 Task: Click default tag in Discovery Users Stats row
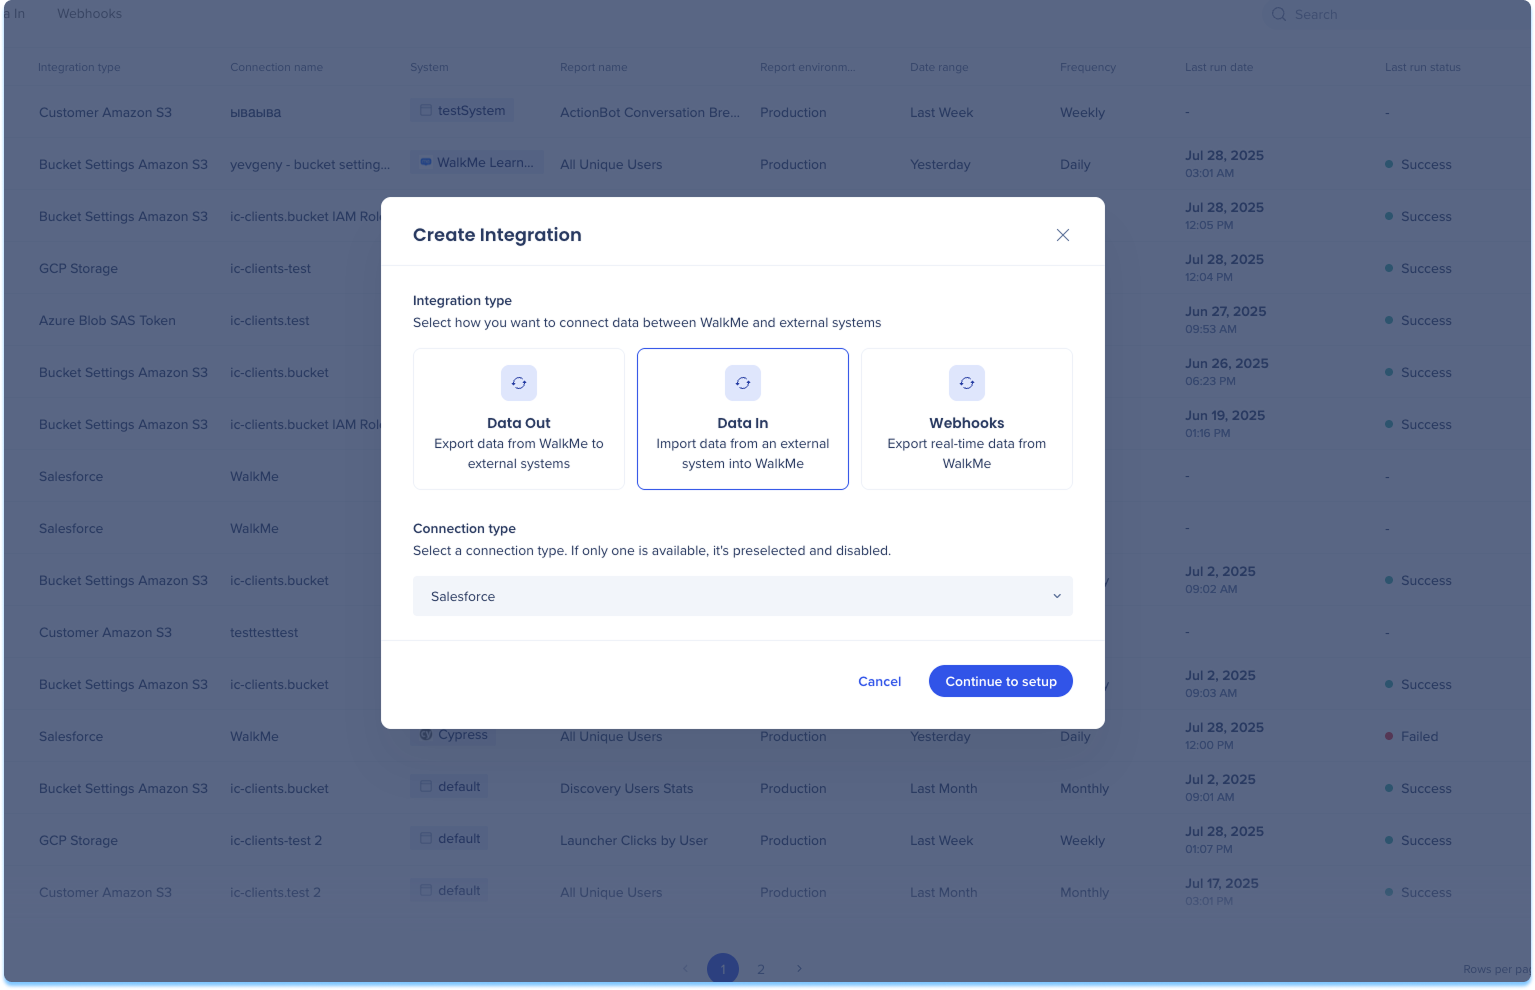pos(449,786)
